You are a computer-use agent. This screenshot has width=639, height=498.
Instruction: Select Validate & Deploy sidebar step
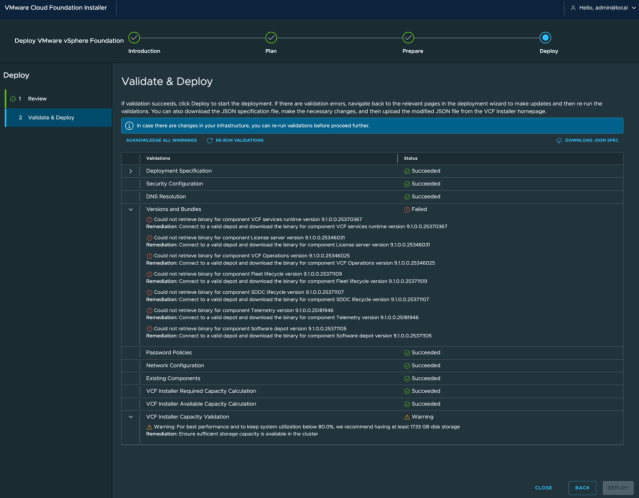tap(58, 117)
